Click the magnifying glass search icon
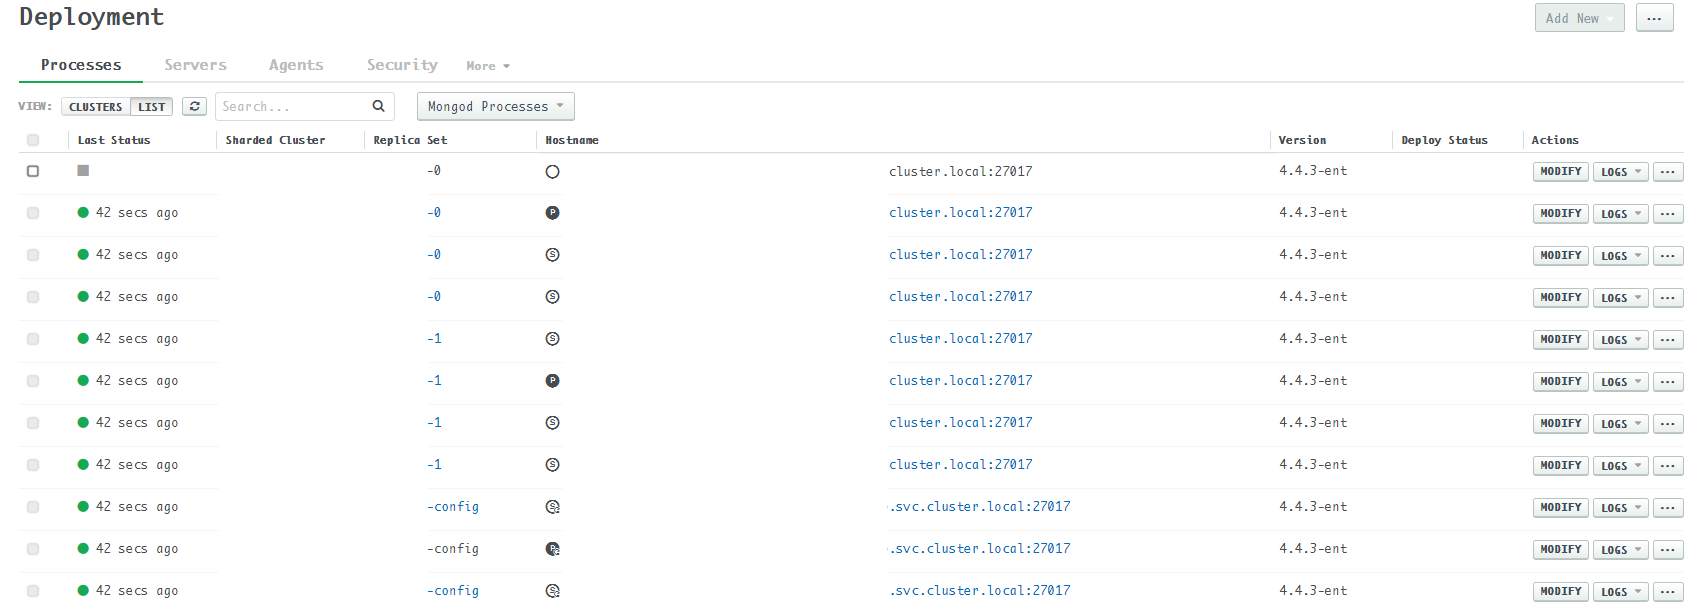This screenshot has height=606, width=1691. pos(379,106)
